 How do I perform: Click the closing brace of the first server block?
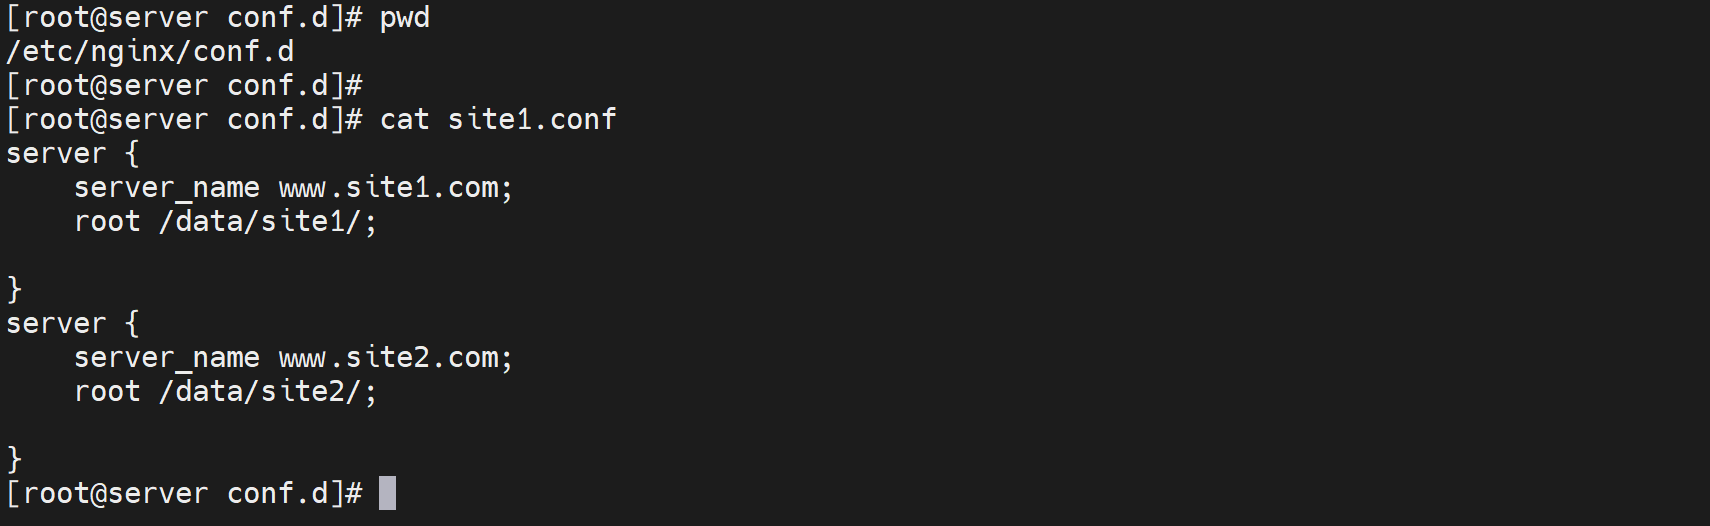14,290
